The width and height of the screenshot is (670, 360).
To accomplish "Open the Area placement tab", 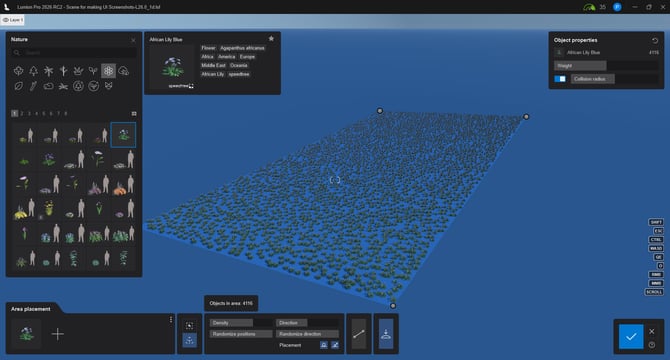I will [x=31, y=309].
